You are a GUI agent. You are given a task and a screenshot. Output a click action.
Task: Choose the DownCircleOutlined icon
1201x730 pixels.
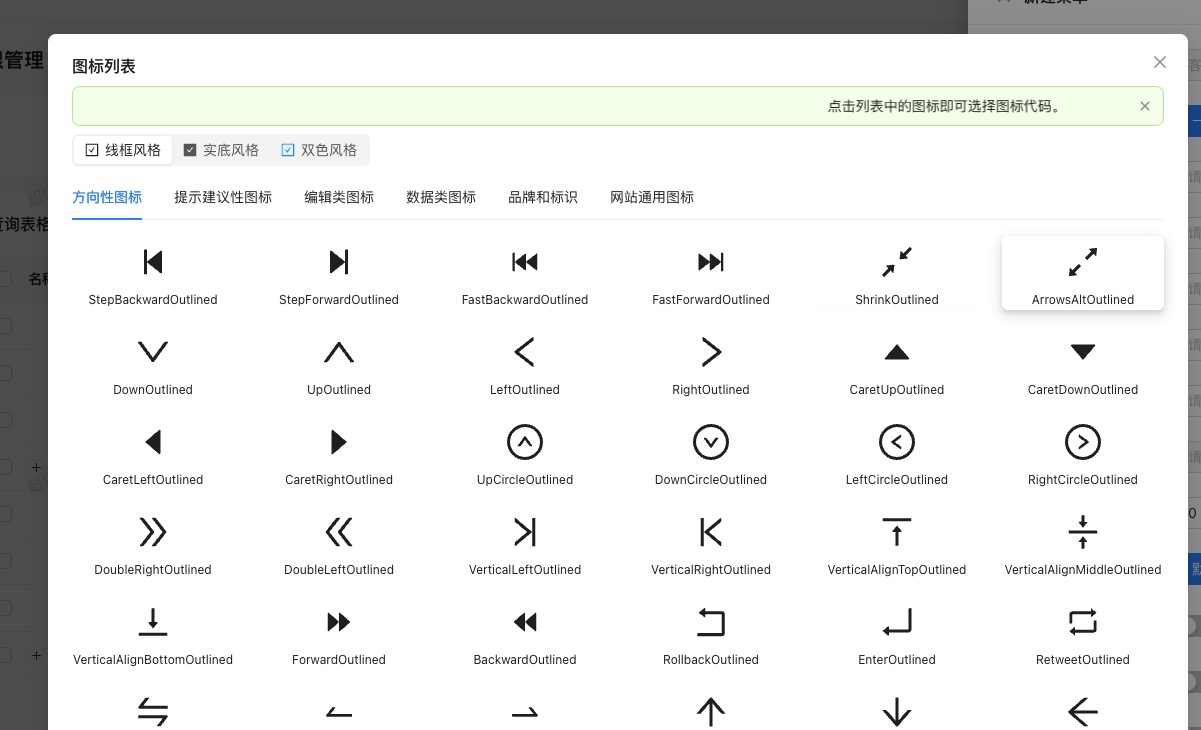(x=711, y=452)
